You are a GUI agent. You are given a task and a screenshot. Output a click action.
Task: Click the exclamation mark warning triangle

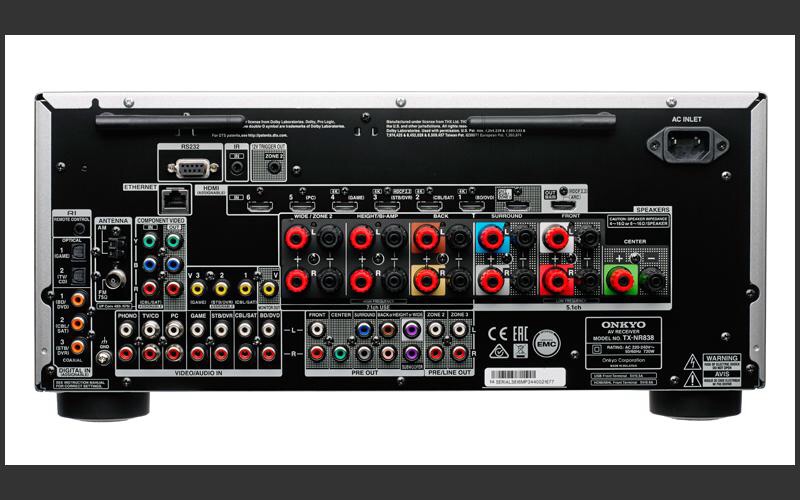692,379
